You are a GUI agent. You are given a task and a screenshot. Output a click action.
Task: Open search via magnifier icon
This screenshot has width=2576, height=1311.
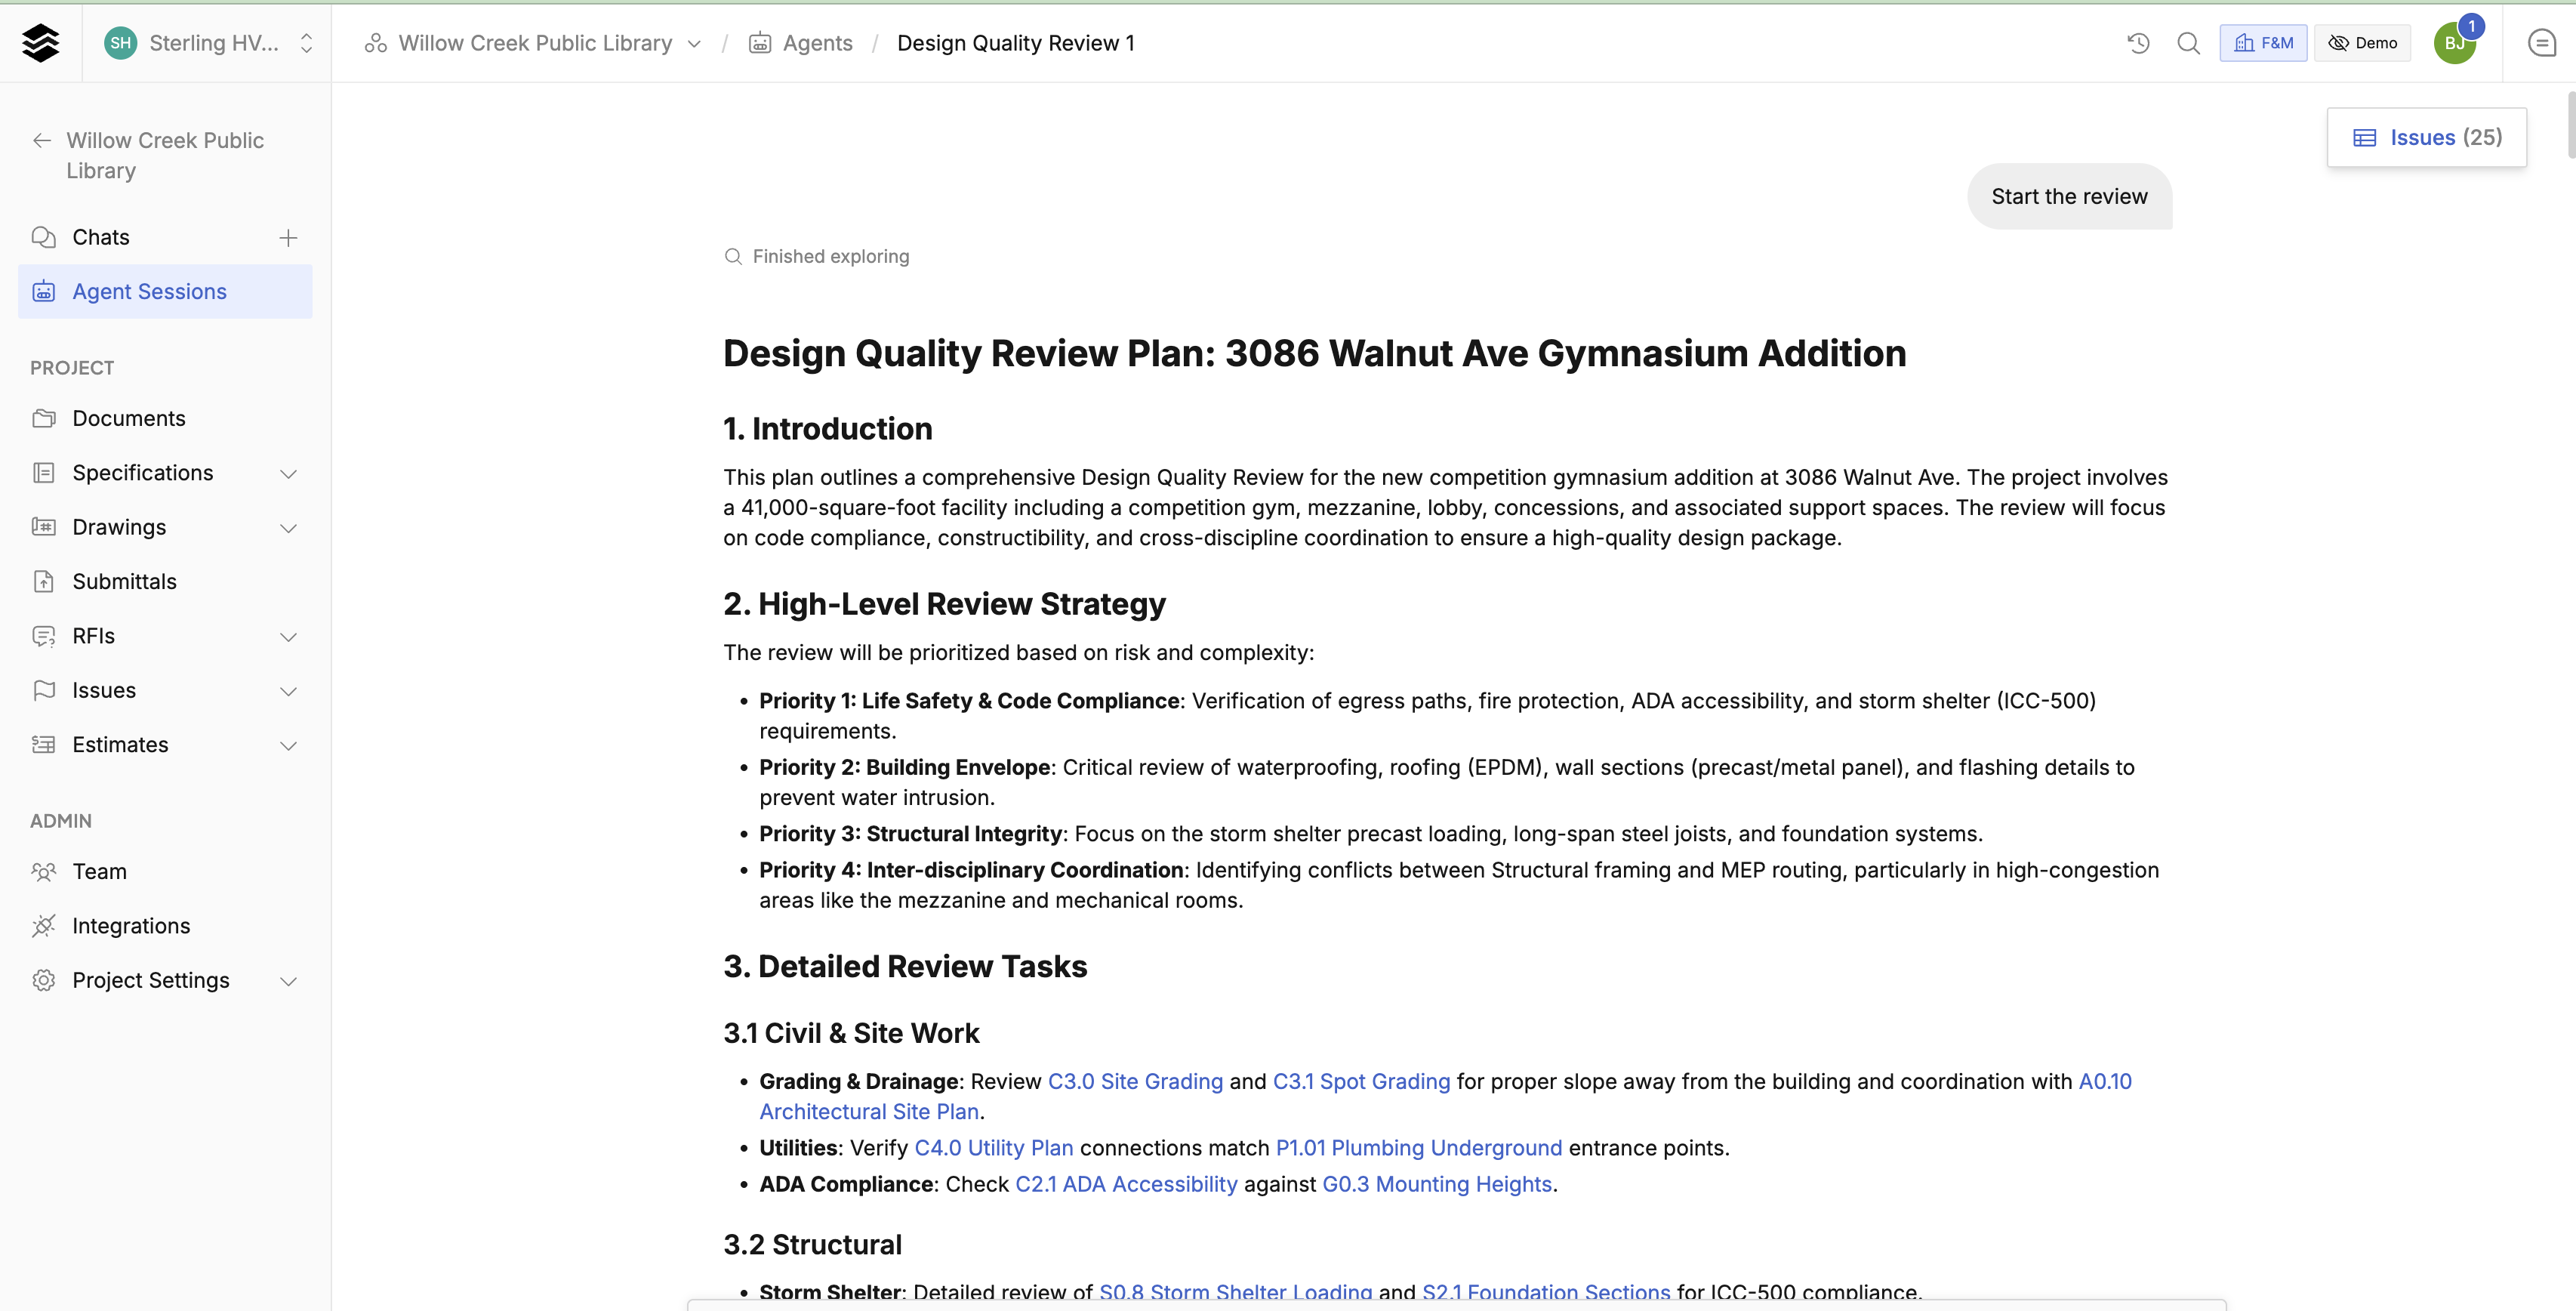2188,43
